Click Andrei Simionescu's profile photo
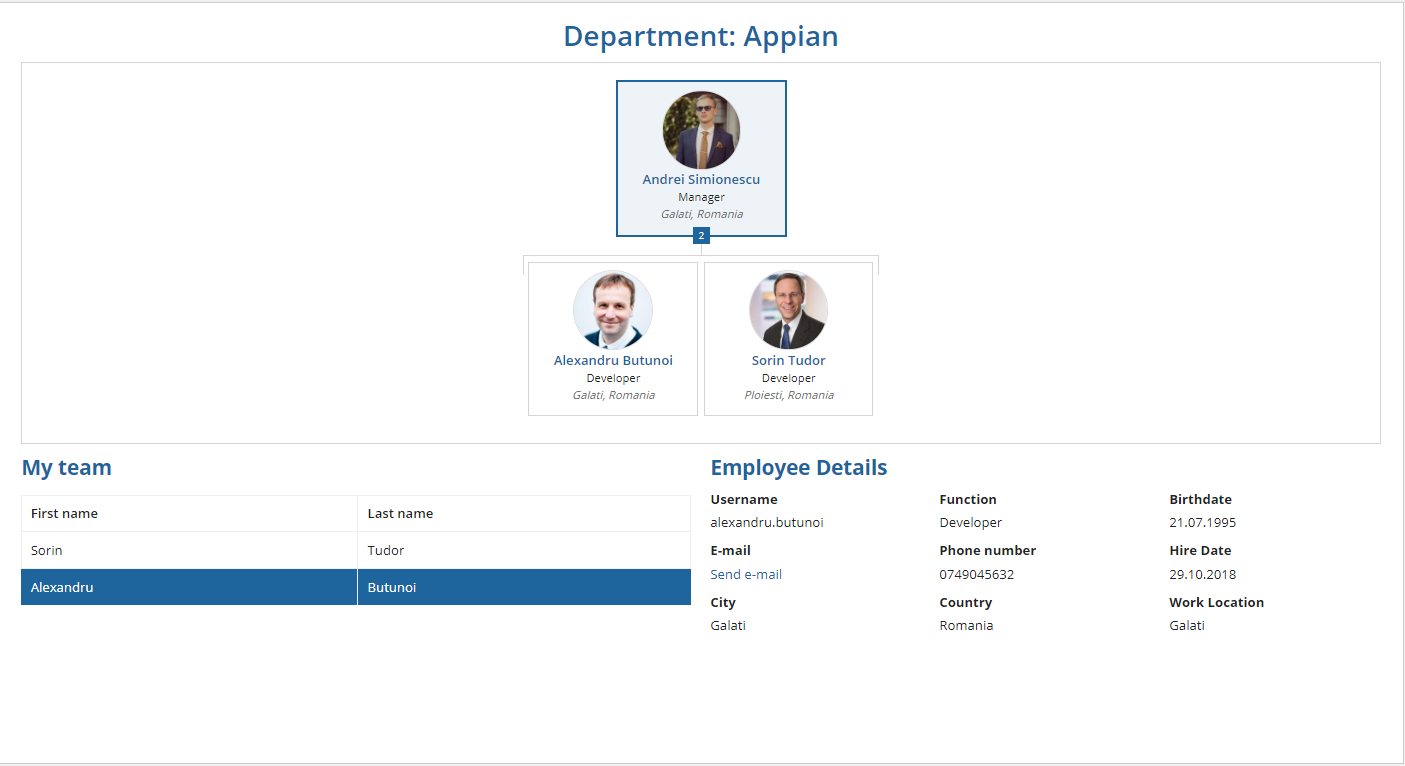The height and width of the screenshot is (766, 1405). [701, 130]
